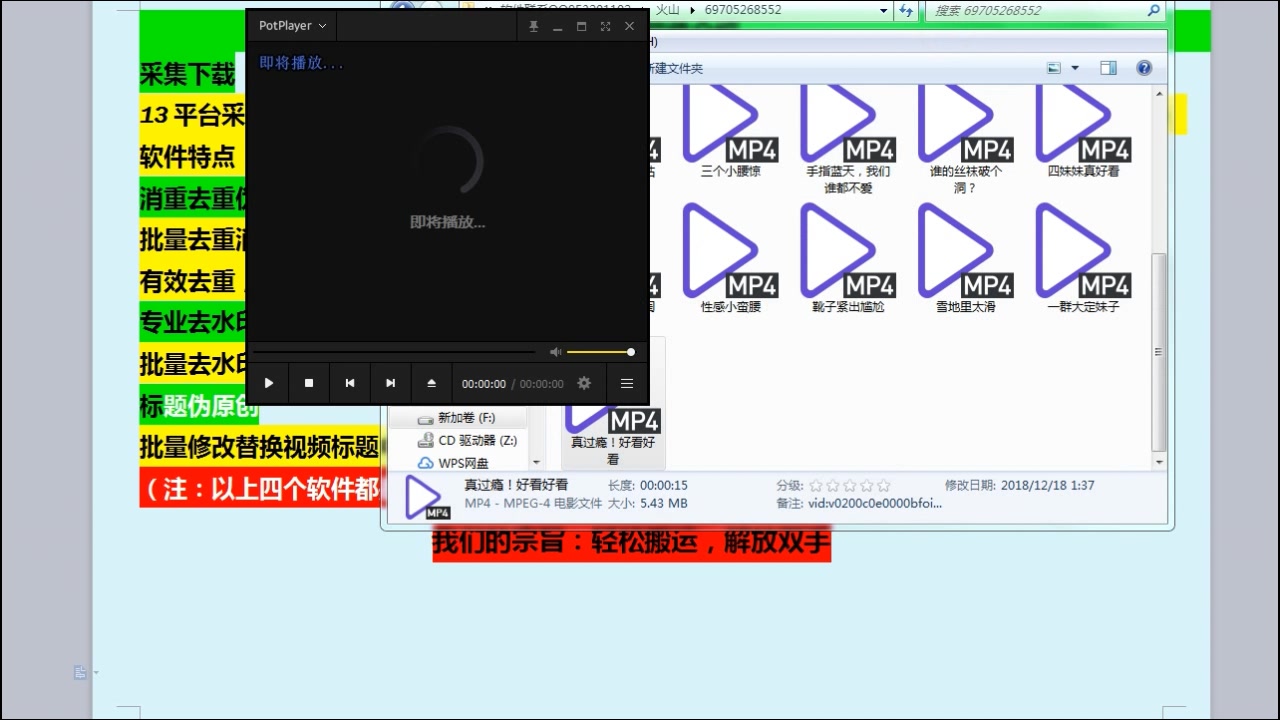Select 新加卷 (F:) in the navigation pane
Viewport: 1280px width, 720px height.
(466, 418)
